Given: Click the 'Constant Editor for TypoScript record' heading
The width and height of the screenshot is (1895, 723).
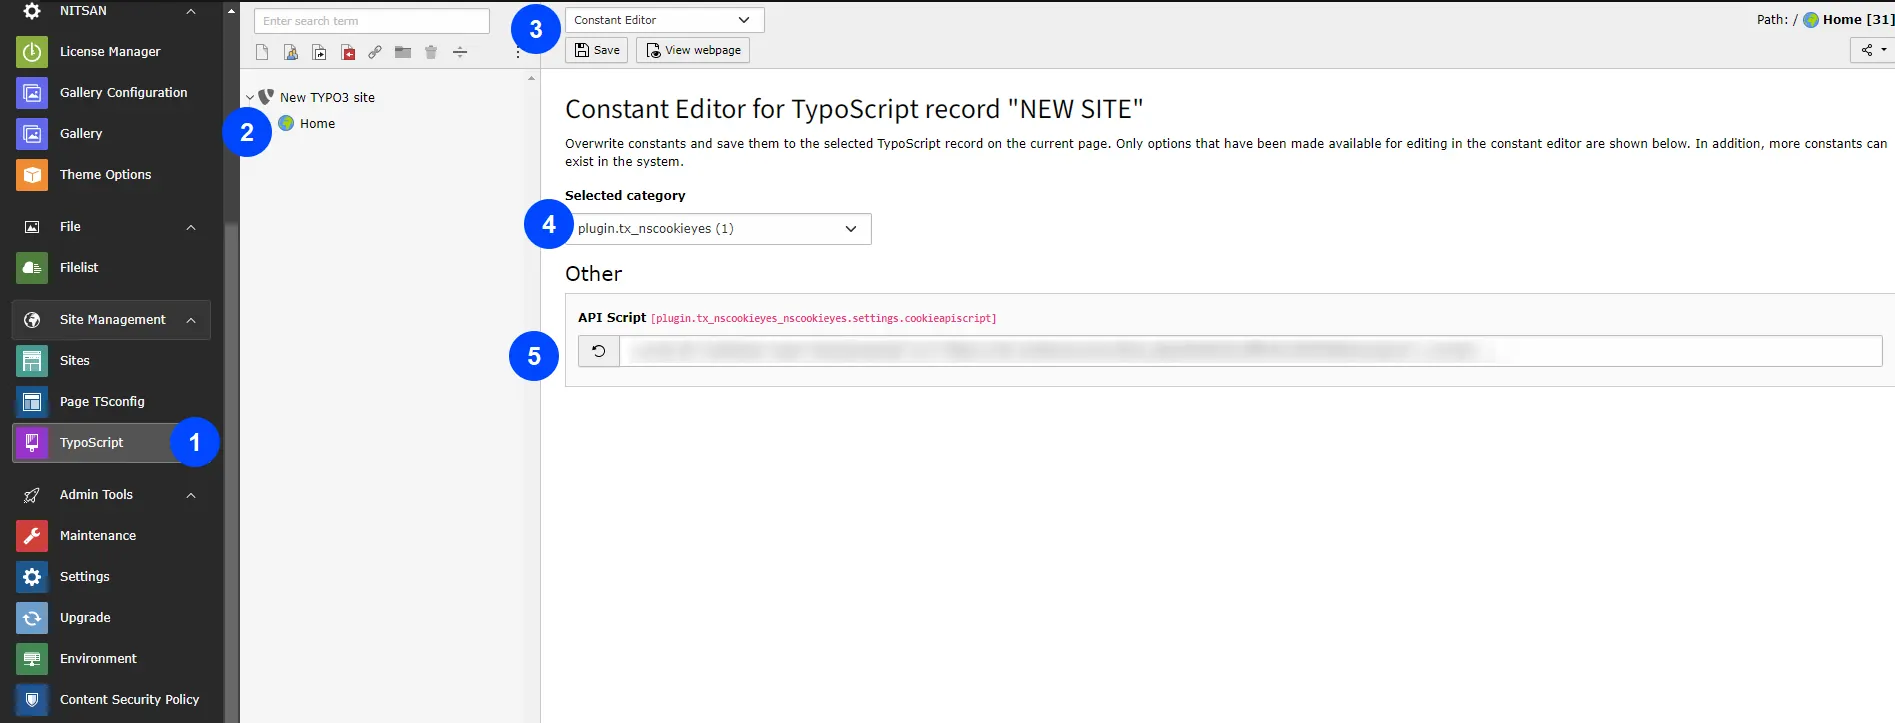Looking at the screenshot, I should coord(854,109).
